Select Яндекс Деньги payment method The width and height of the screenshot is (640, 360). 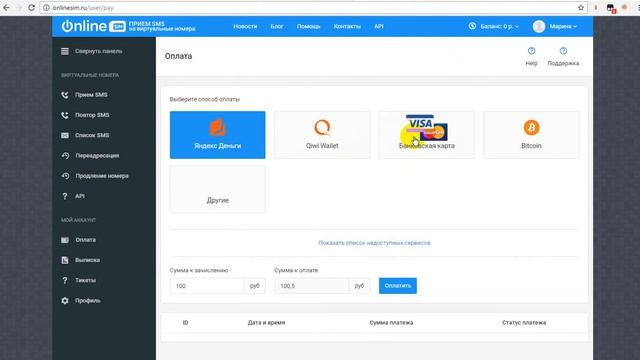pyautogui.click(x=218, y=135)
